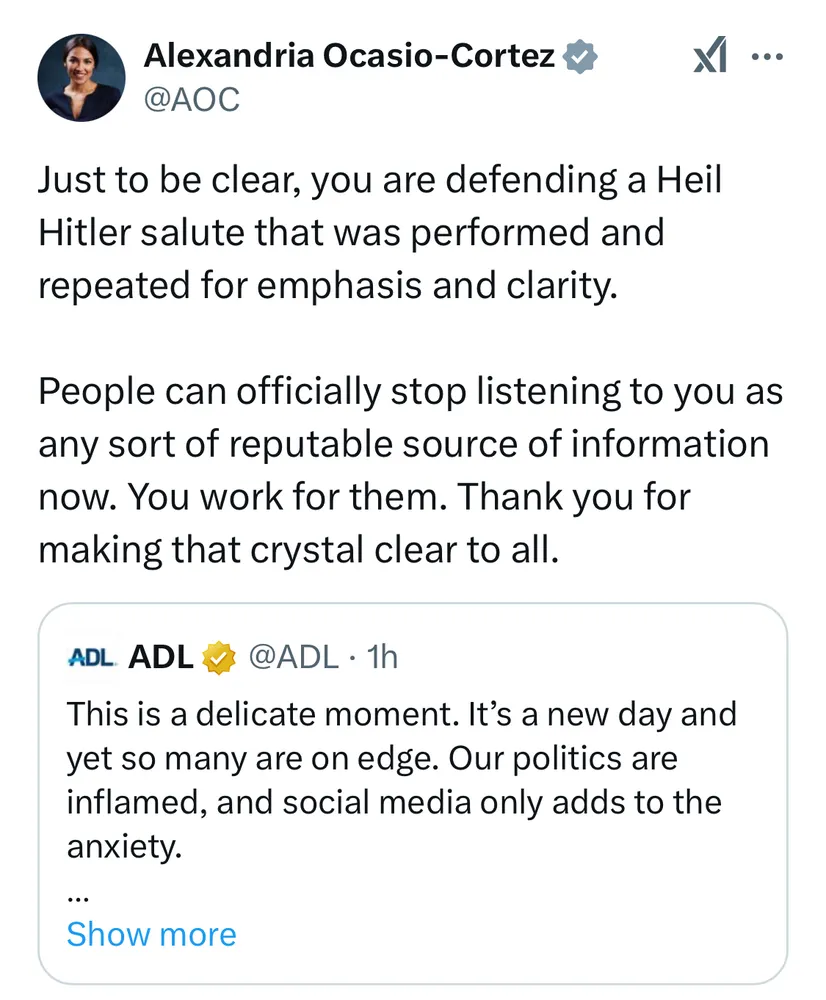Click the line 'making that crystal clear to all.'

click(x=295, y=549)
